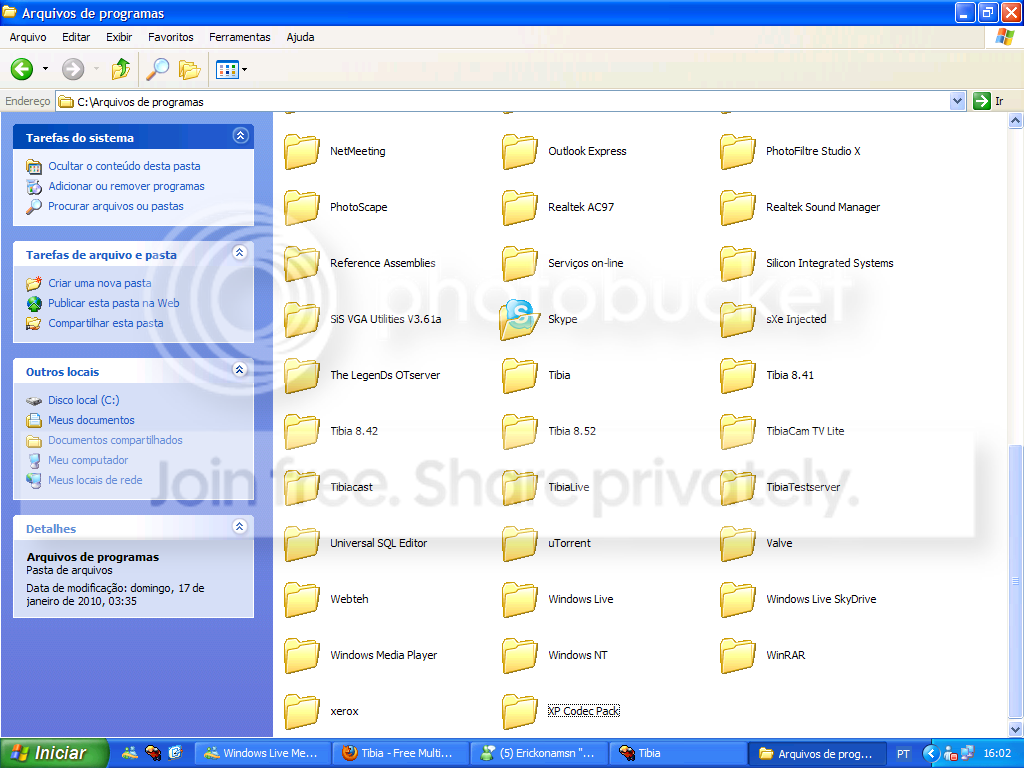
Task: Collapse the Detalhes panel
Action: click(239, 527)
